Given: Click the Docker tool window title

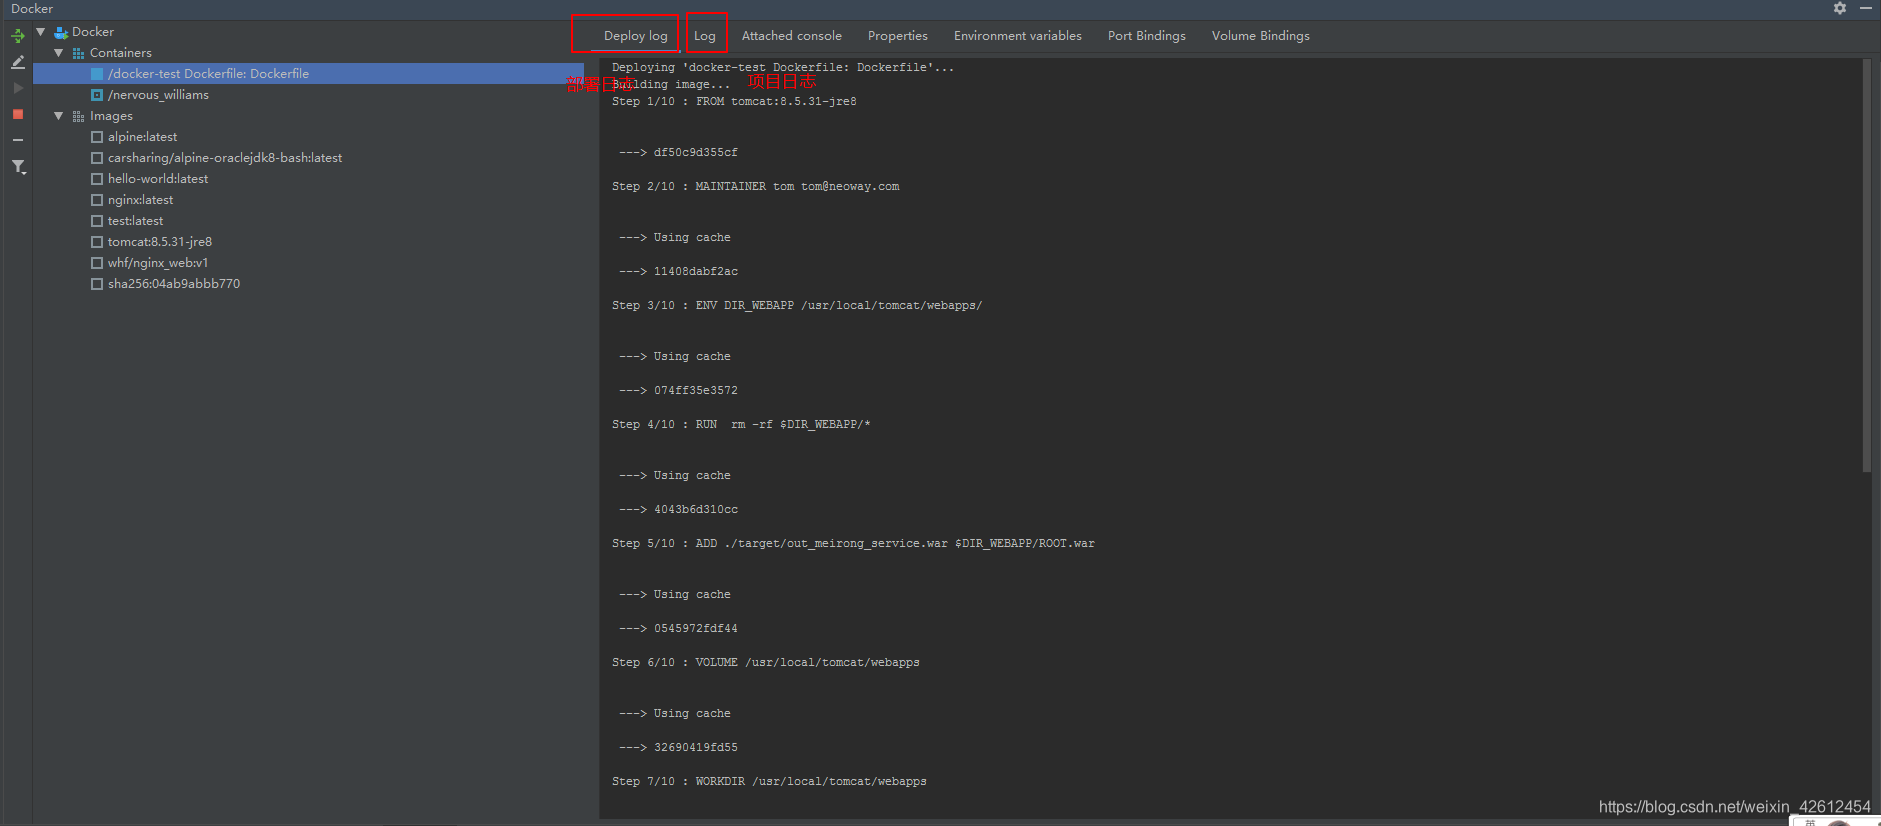Looking at the screenshot, I should tap(32, 9).
